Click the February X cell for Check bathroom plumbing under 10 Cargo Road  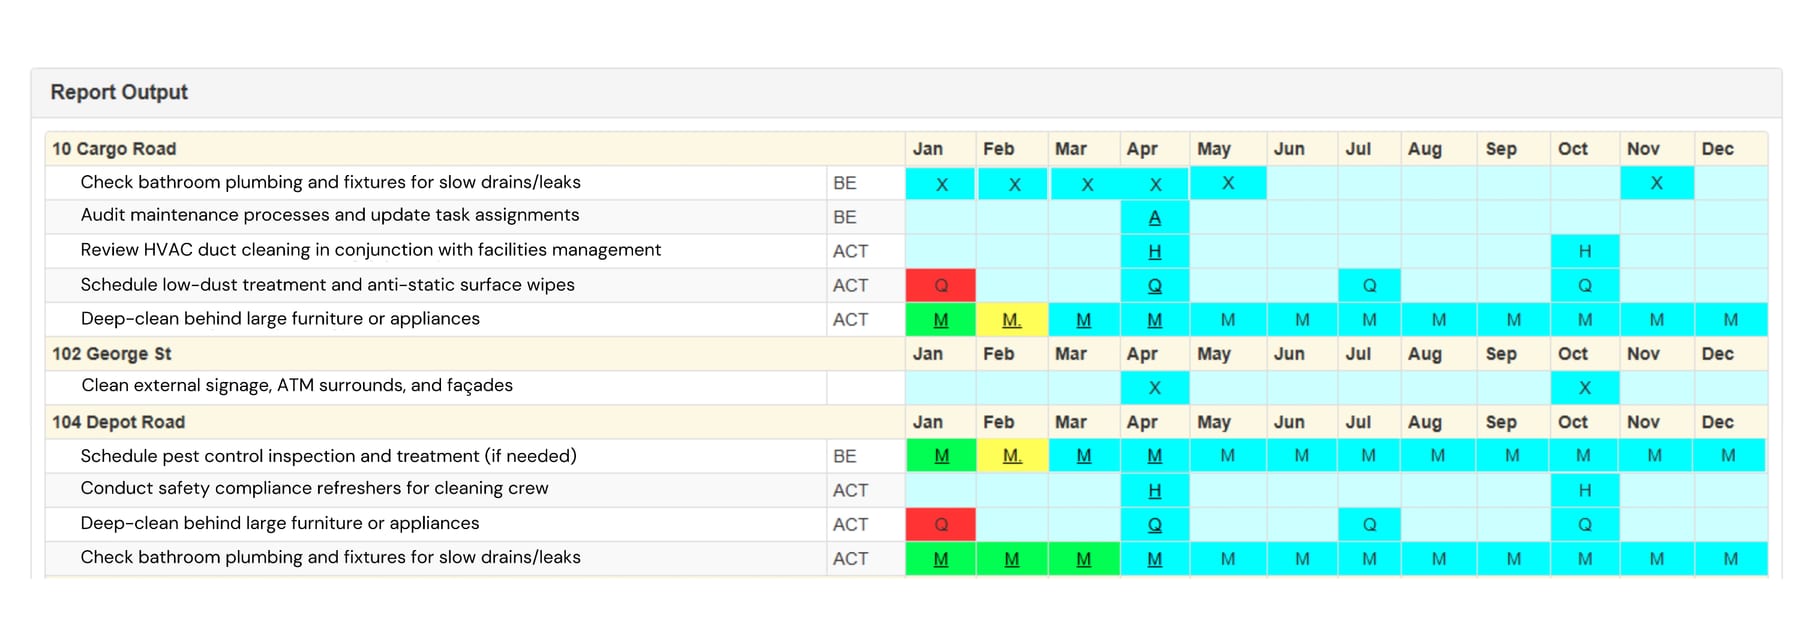[1013, 184]
